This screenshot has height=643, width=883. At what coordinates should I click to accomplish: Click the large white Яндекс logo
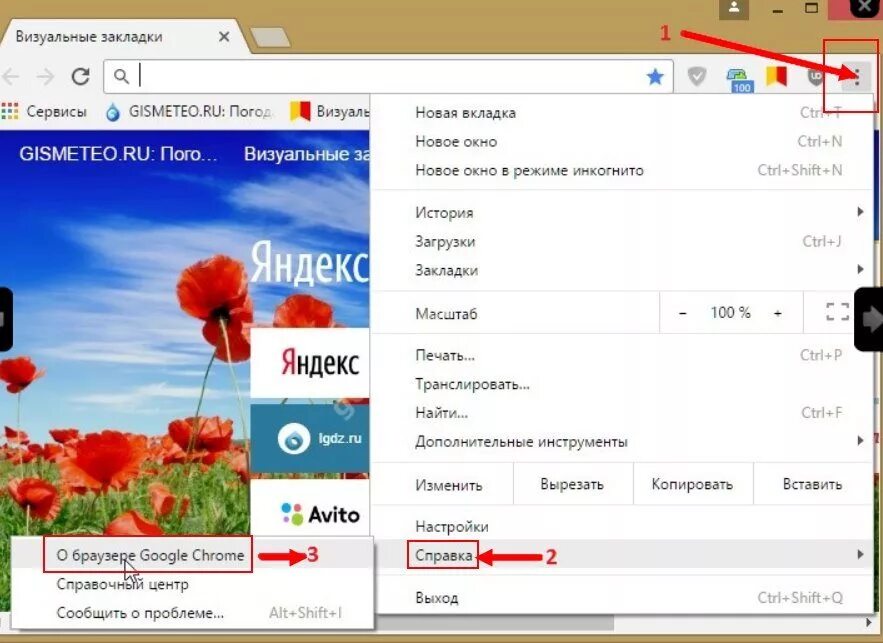[x=309, y=264]
